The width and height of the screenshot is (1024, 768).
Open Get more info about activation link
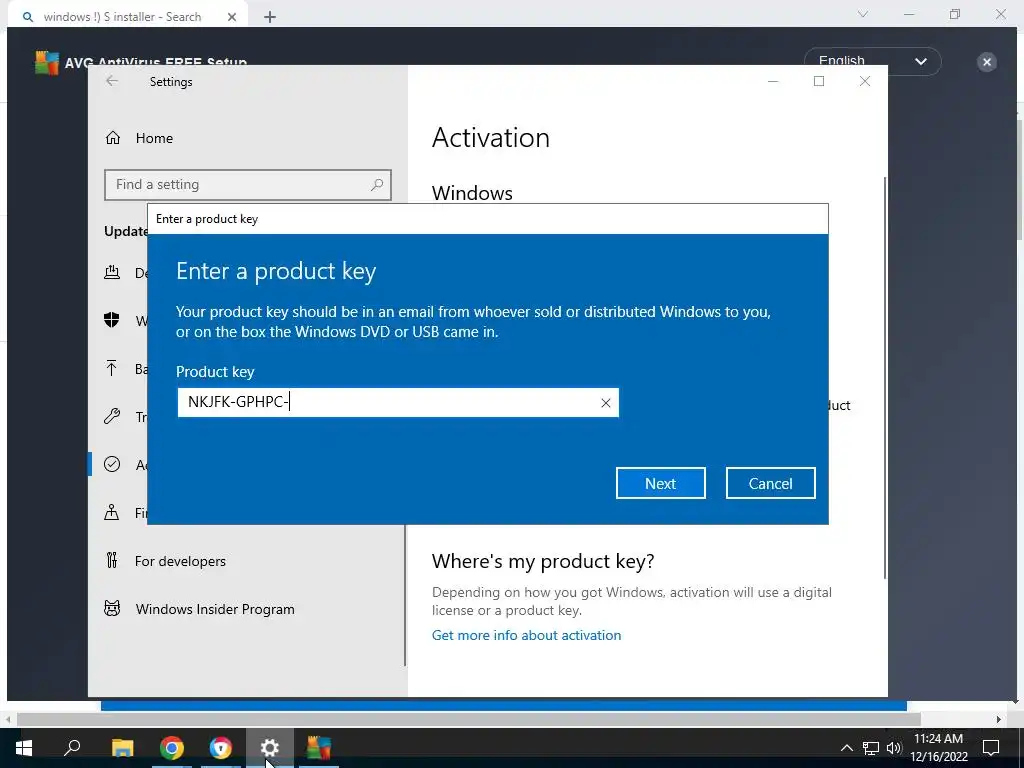(x=526, y=635)
